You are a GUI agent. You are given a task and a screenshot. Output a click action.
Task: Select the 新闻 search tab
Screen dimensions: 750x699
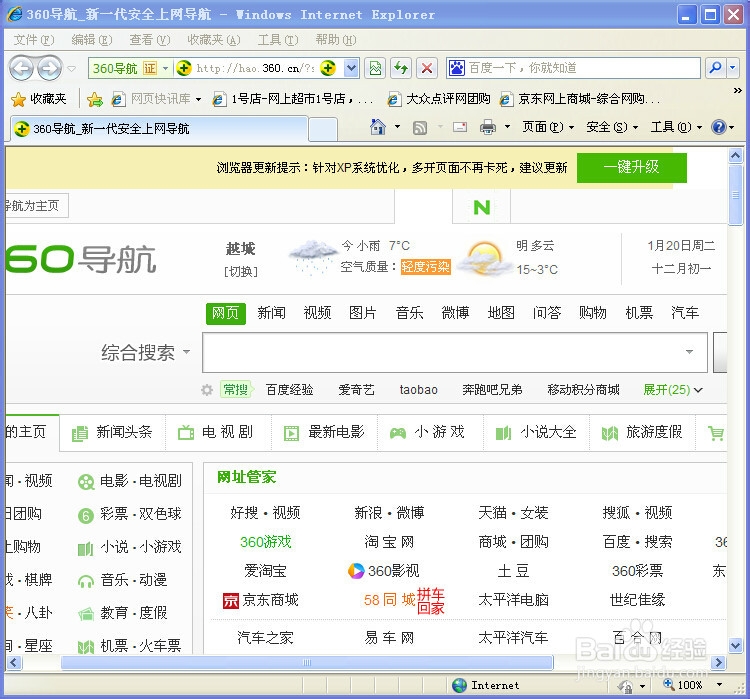click(x=271, y=313)
